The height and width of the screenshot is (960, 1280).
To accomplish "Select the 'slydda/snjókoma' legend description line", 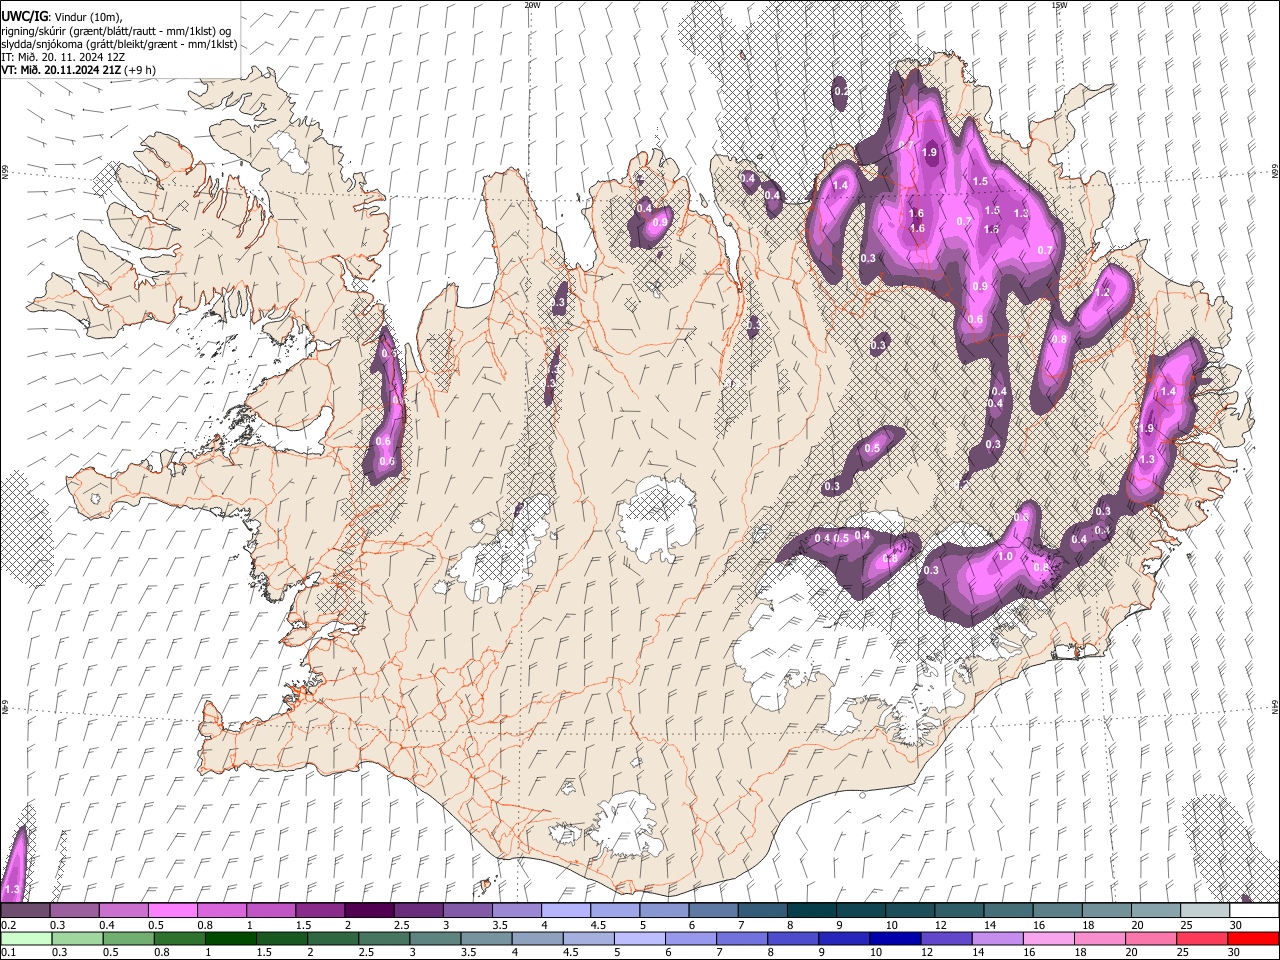I will pos(119,45).
